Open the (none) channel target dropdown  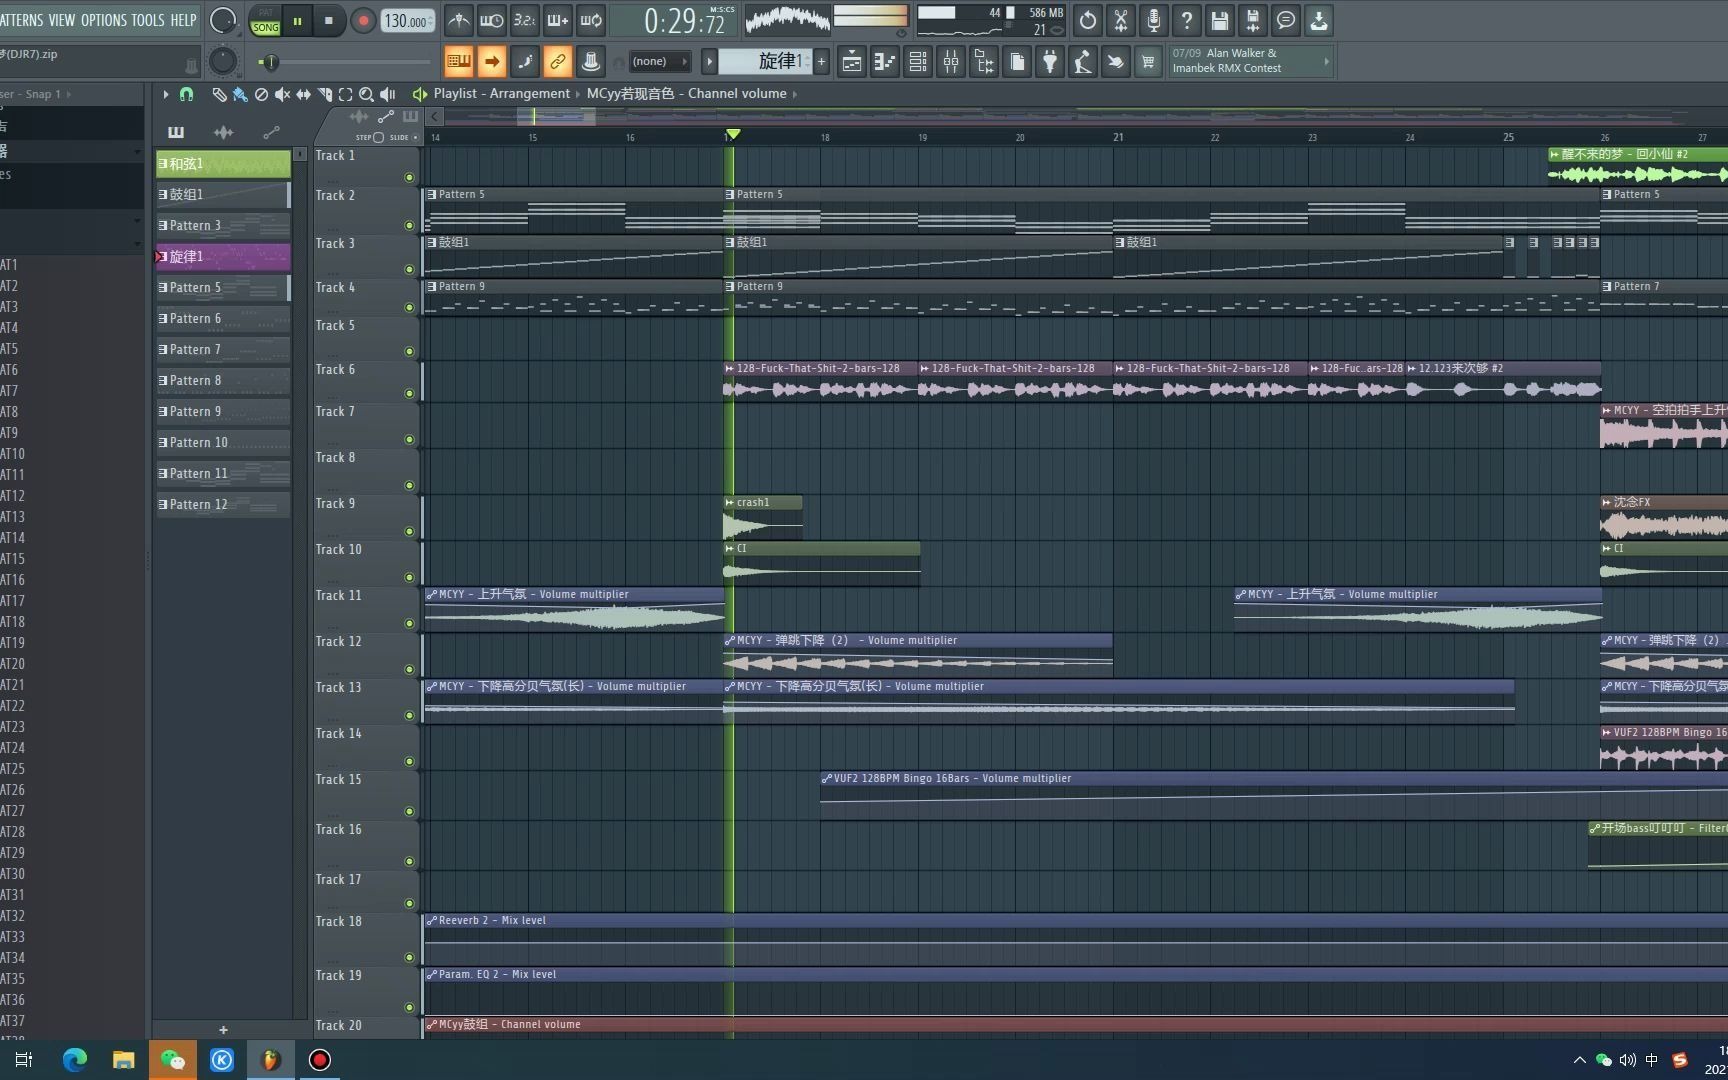[660, 62]
